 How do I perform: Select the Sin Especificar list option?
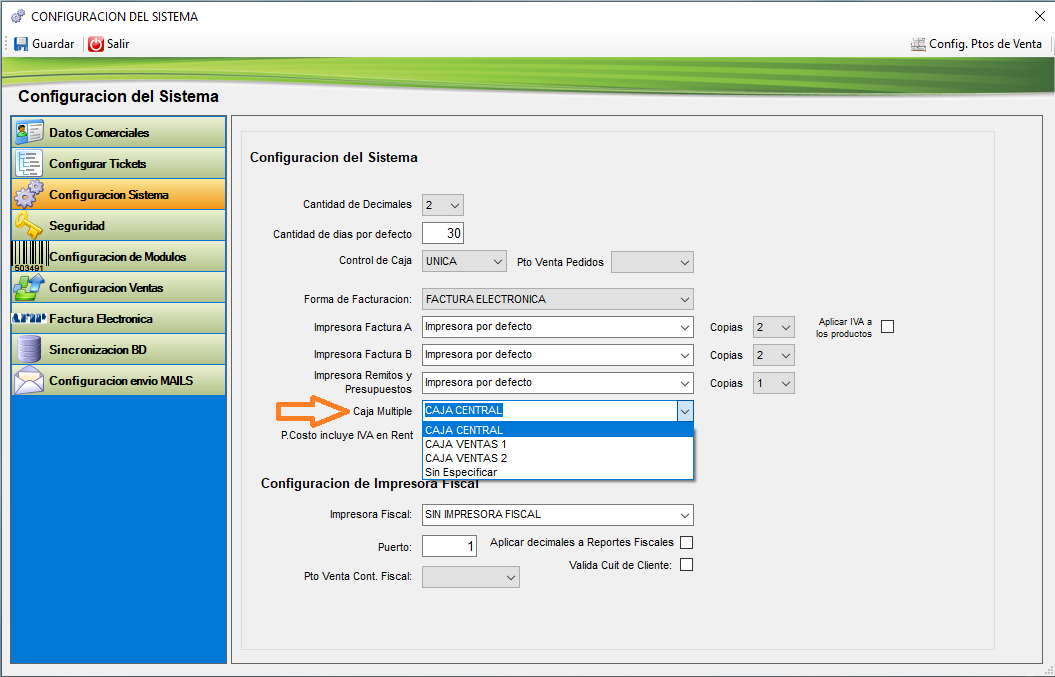(461, 472)
